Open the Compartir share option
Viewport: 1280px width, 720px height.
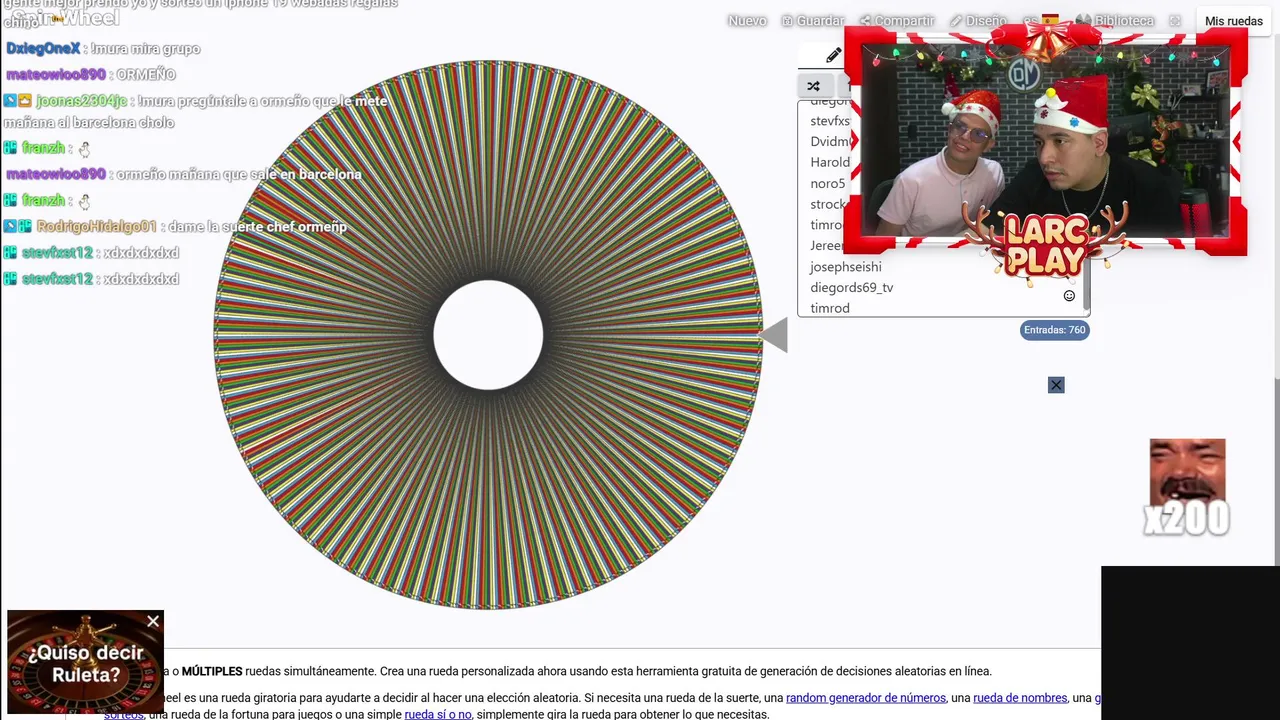point(897,21)
